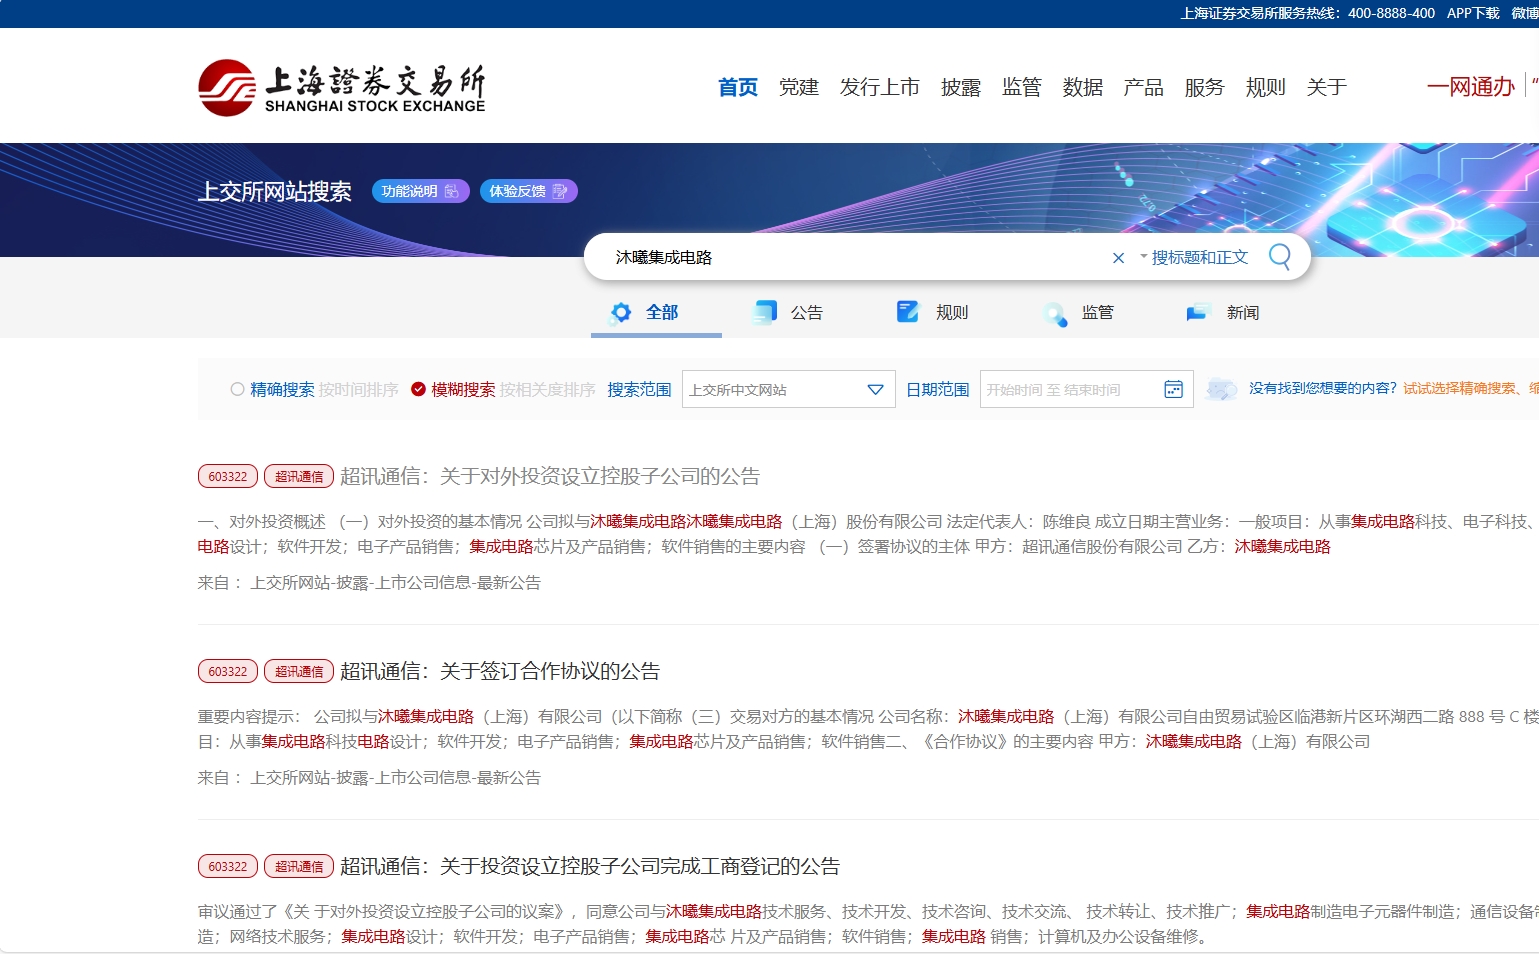Select the 精确搜索 radio button
This screenshot has height=954, width=1539.
point(237,389)
